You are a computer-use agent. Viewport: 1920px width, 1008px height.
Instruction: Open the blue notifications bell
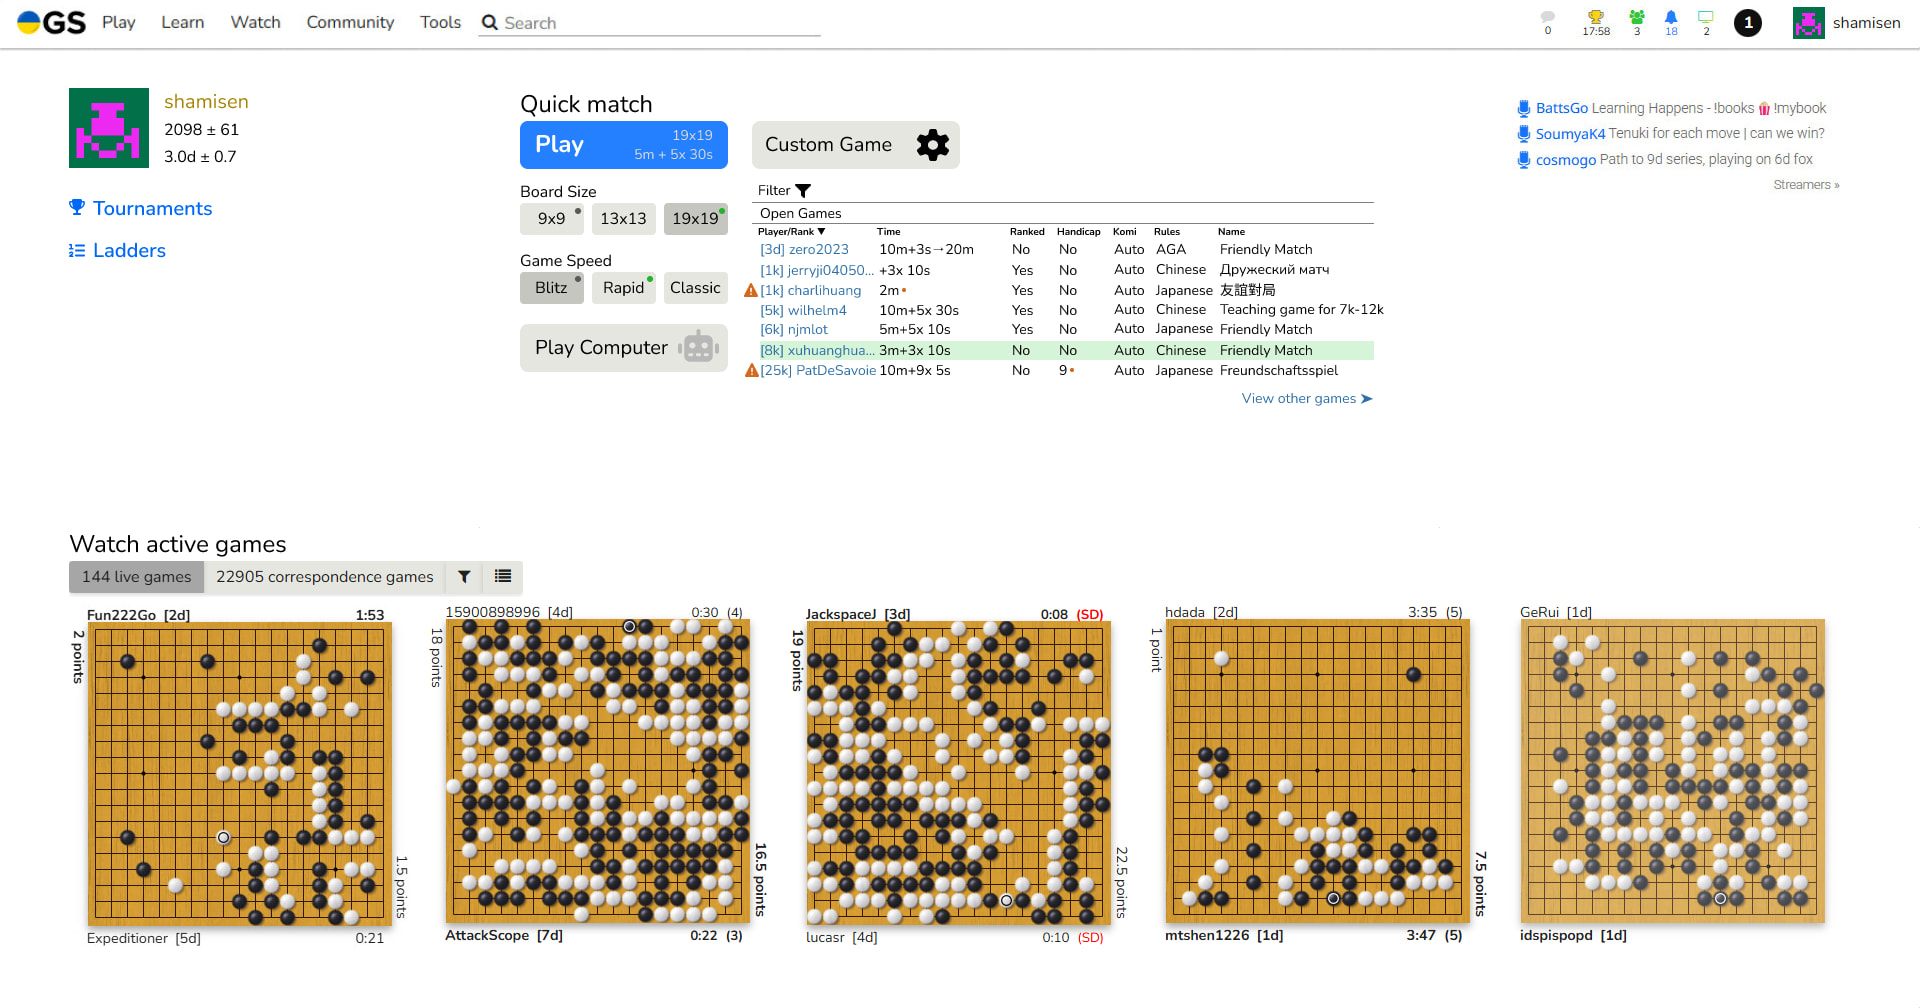click(1671, 18)
